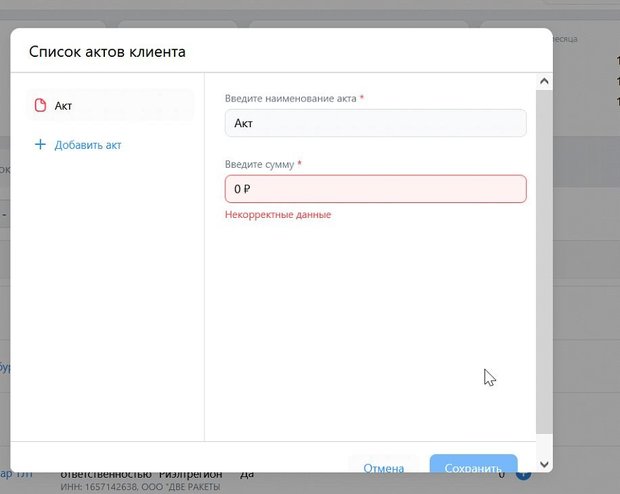
Task: Click the Некорректные данные error message
Action: (x=278, y=215)
